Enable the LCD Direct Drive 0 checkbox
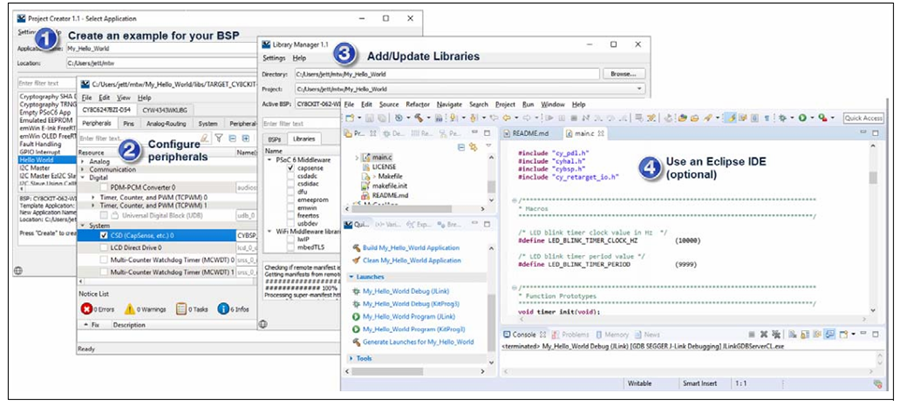The width and height of the screenshot is (900, 406). (x=104, y=248)
